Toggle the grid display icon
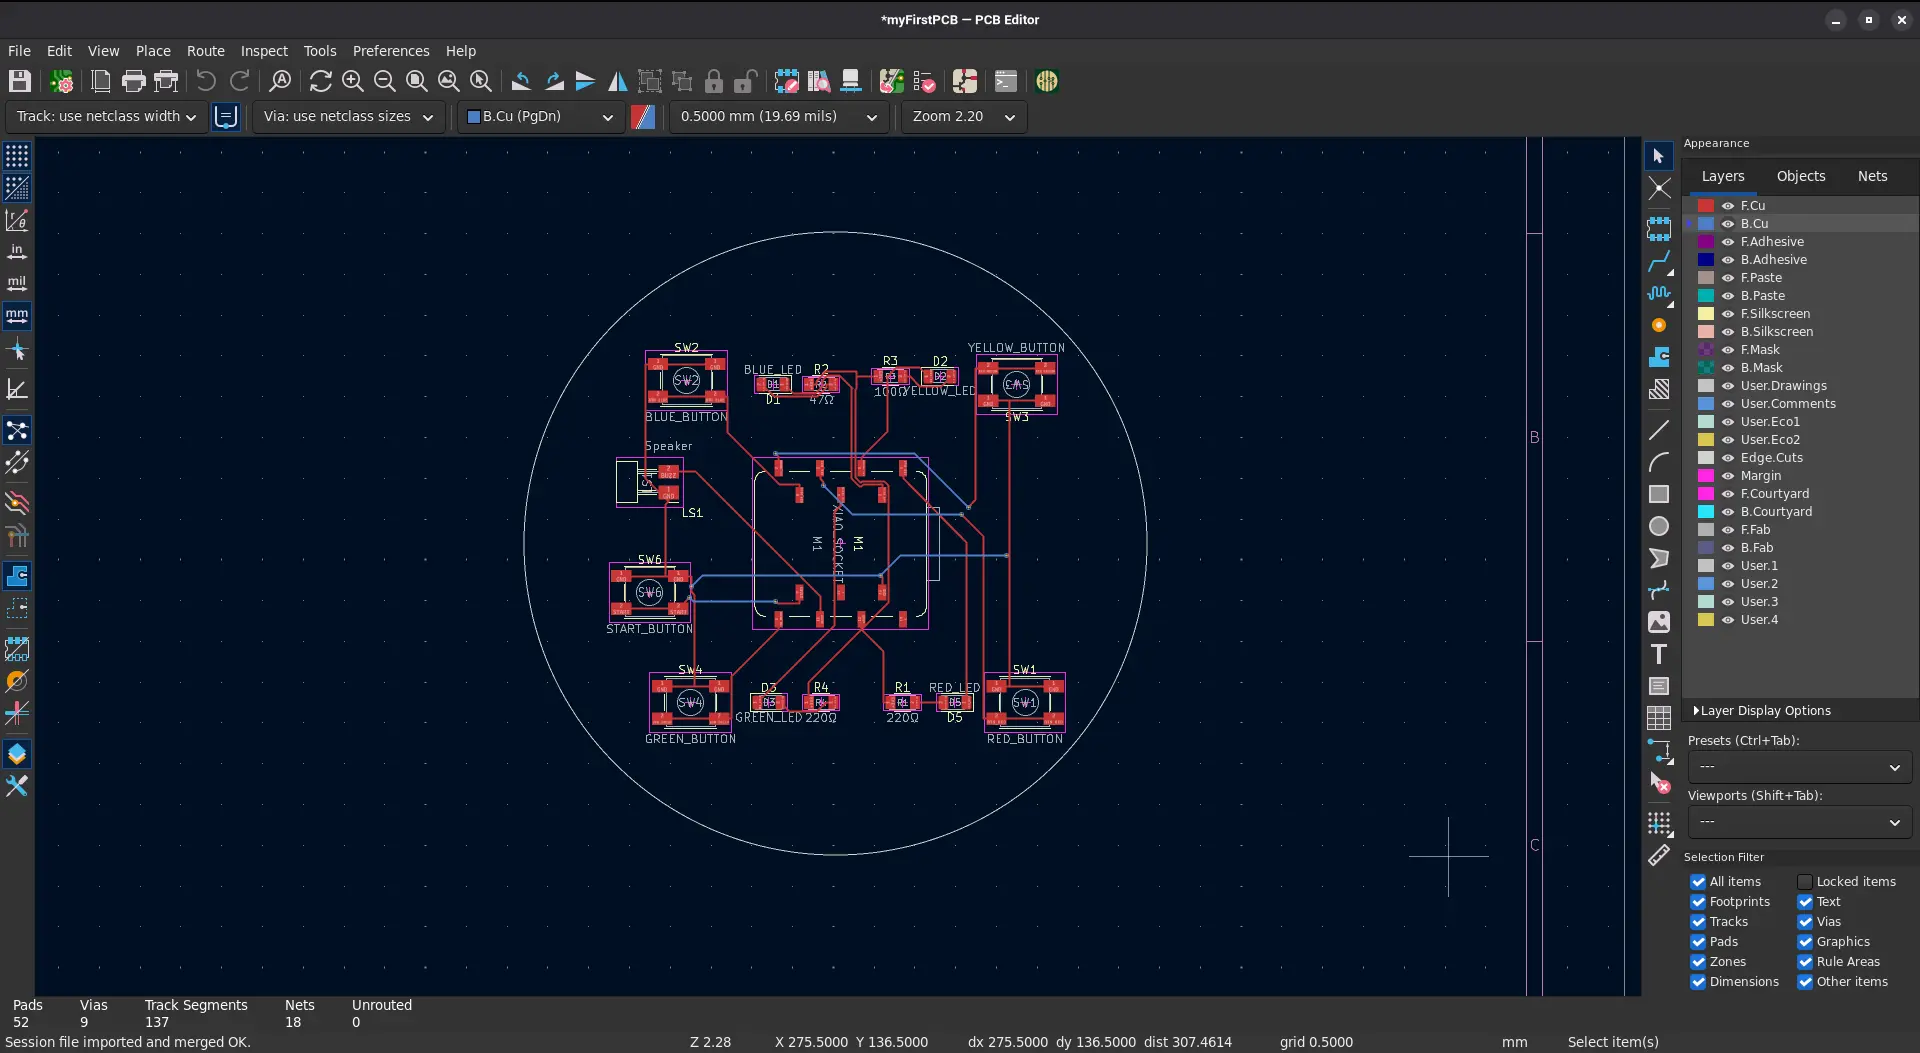Viewport: 1920px width, 1053px height. click(x=17, y=155)
